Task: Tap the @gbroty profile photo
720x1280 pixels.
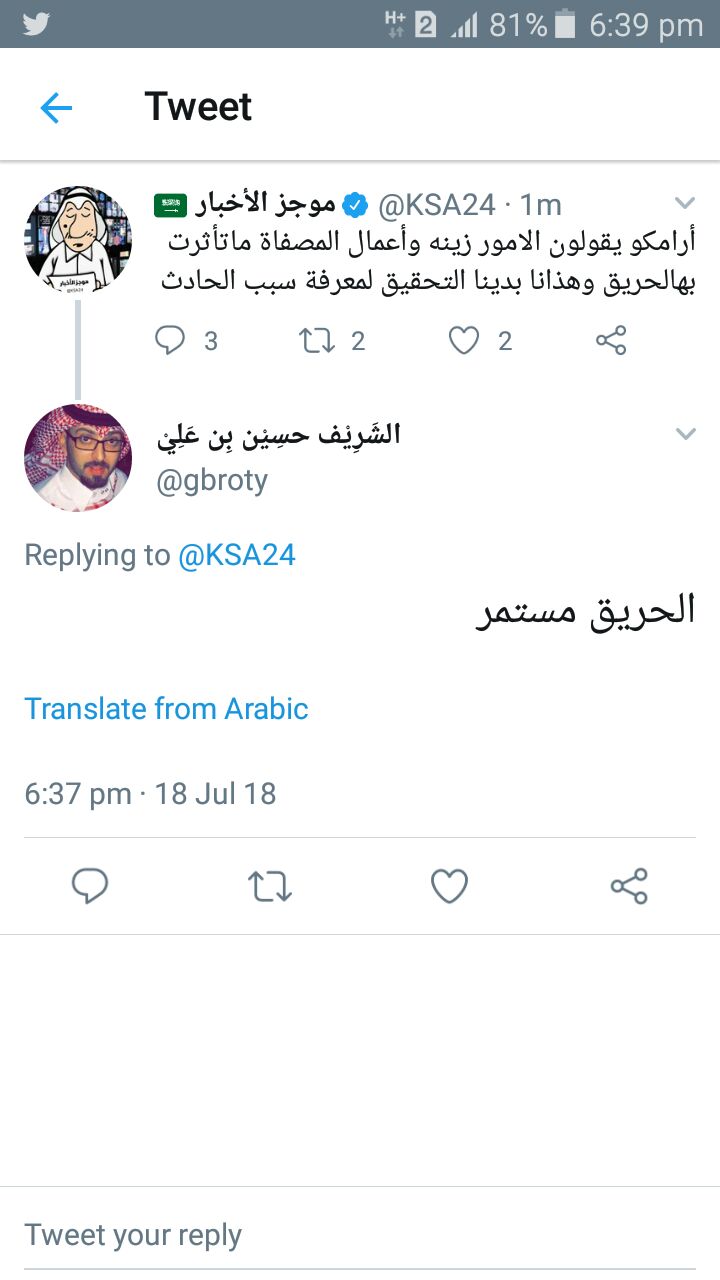Action: click(x=78, y=458)
